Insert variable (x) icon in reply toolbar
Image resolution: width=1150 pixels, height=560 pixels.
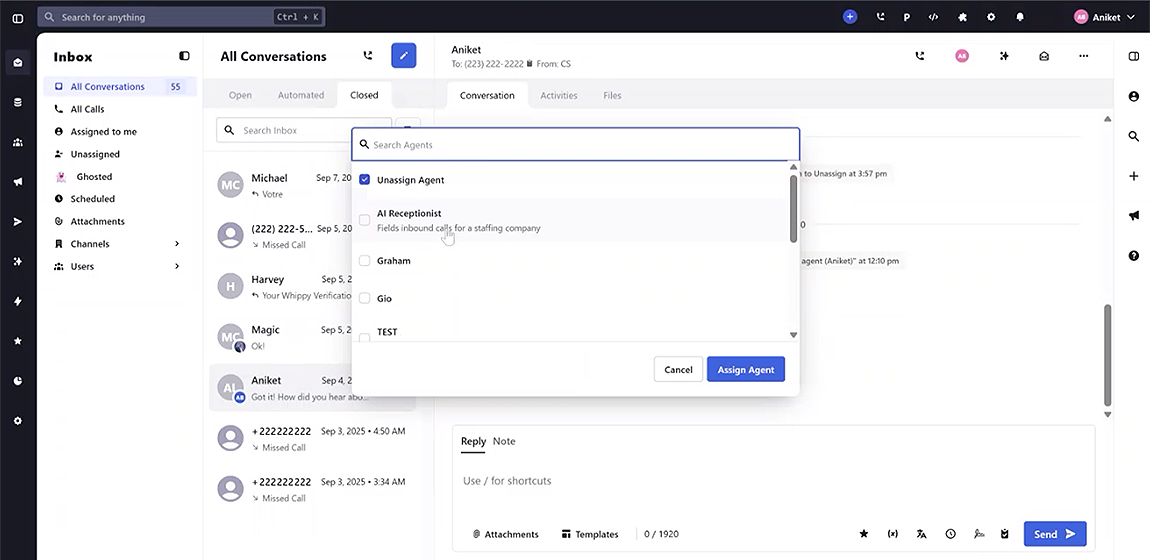click(893, 534)
